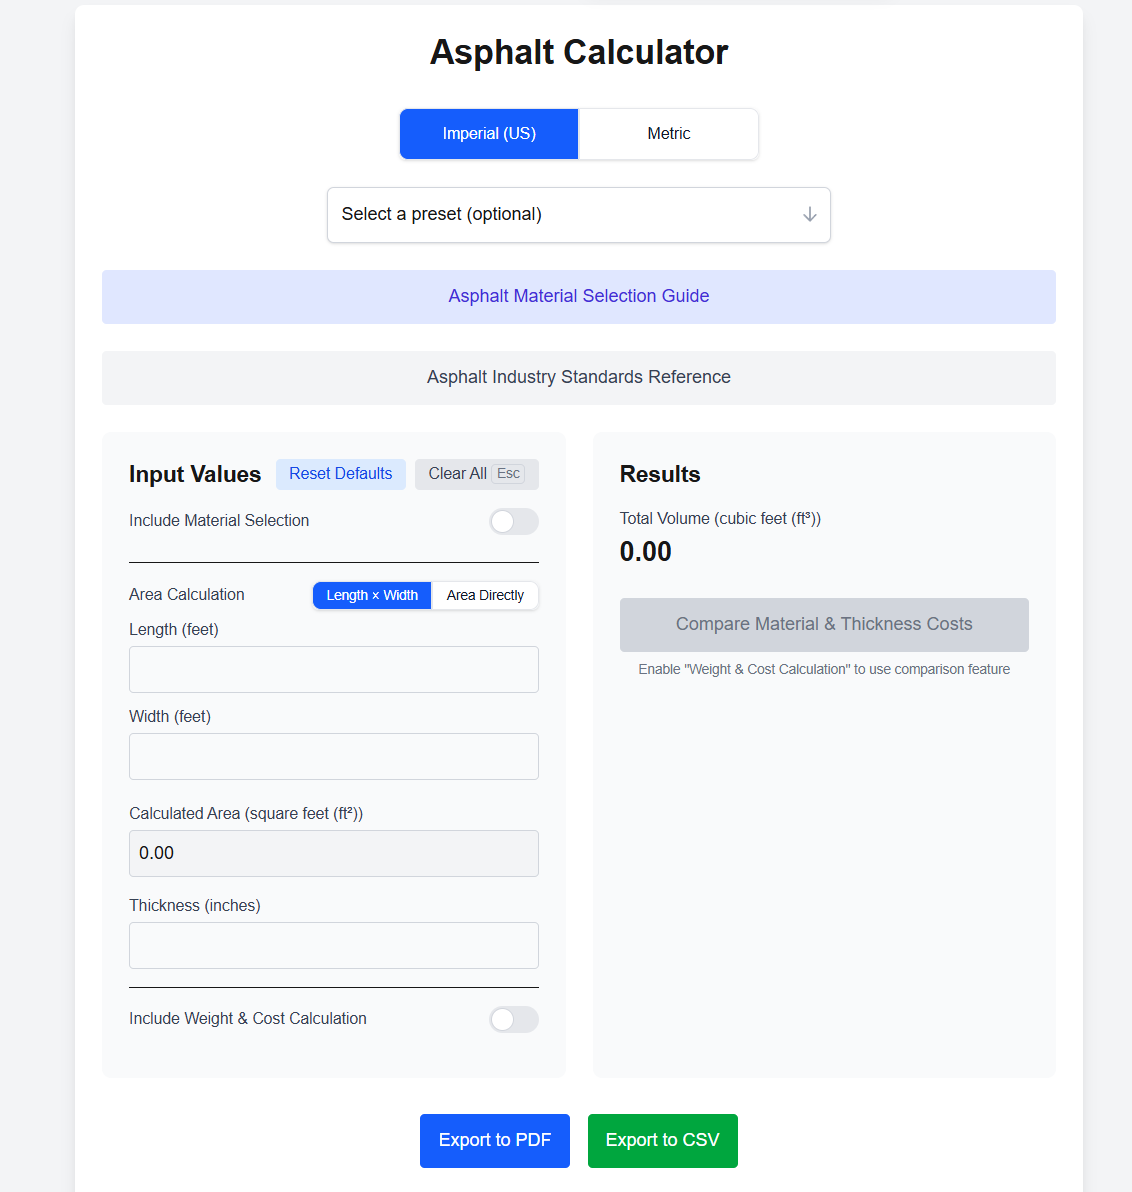Expand Asphalt Industry Standards Reference
This screenshot has height=1192, width=1132.
click(578, 378)
